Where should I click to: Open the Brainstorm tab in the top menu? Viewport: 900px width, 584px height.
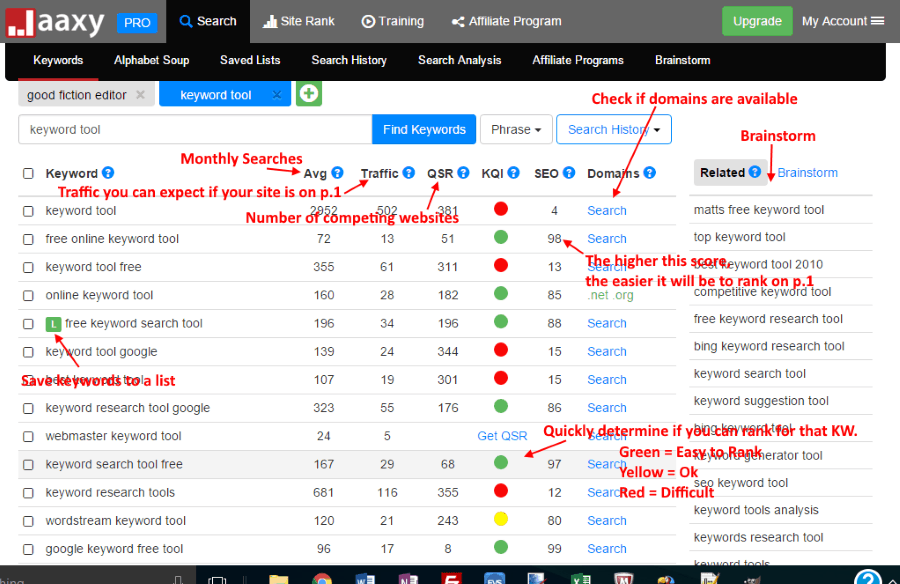tap(682, 60)
